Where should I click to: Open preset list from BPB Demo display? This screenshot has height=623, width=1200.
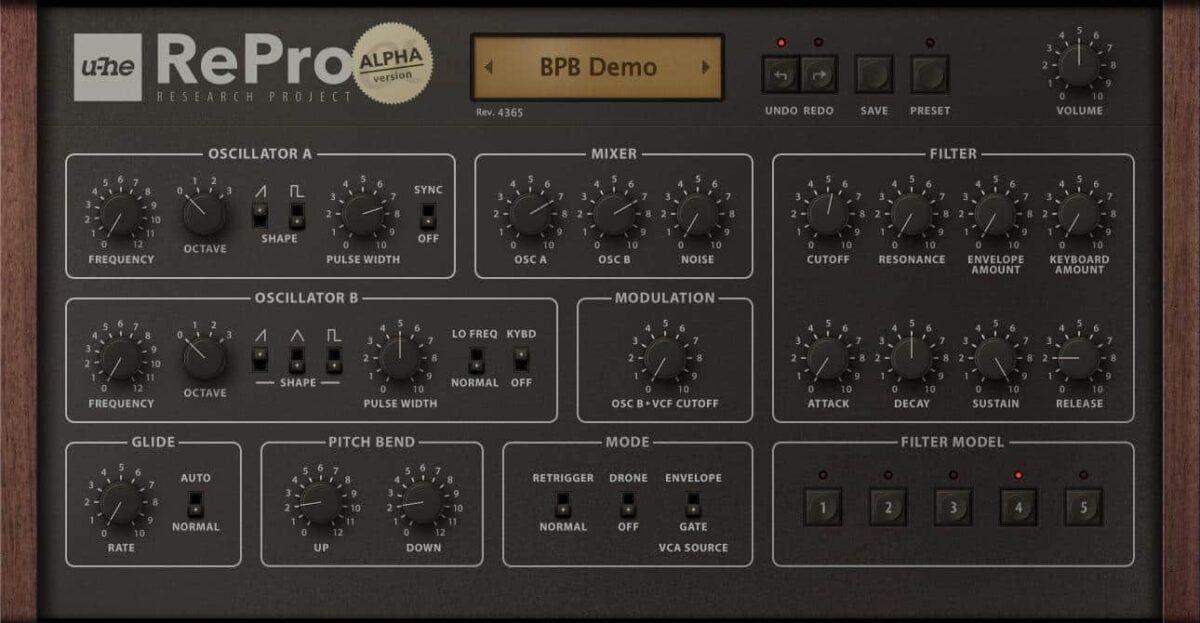click(x=599, y=66)
